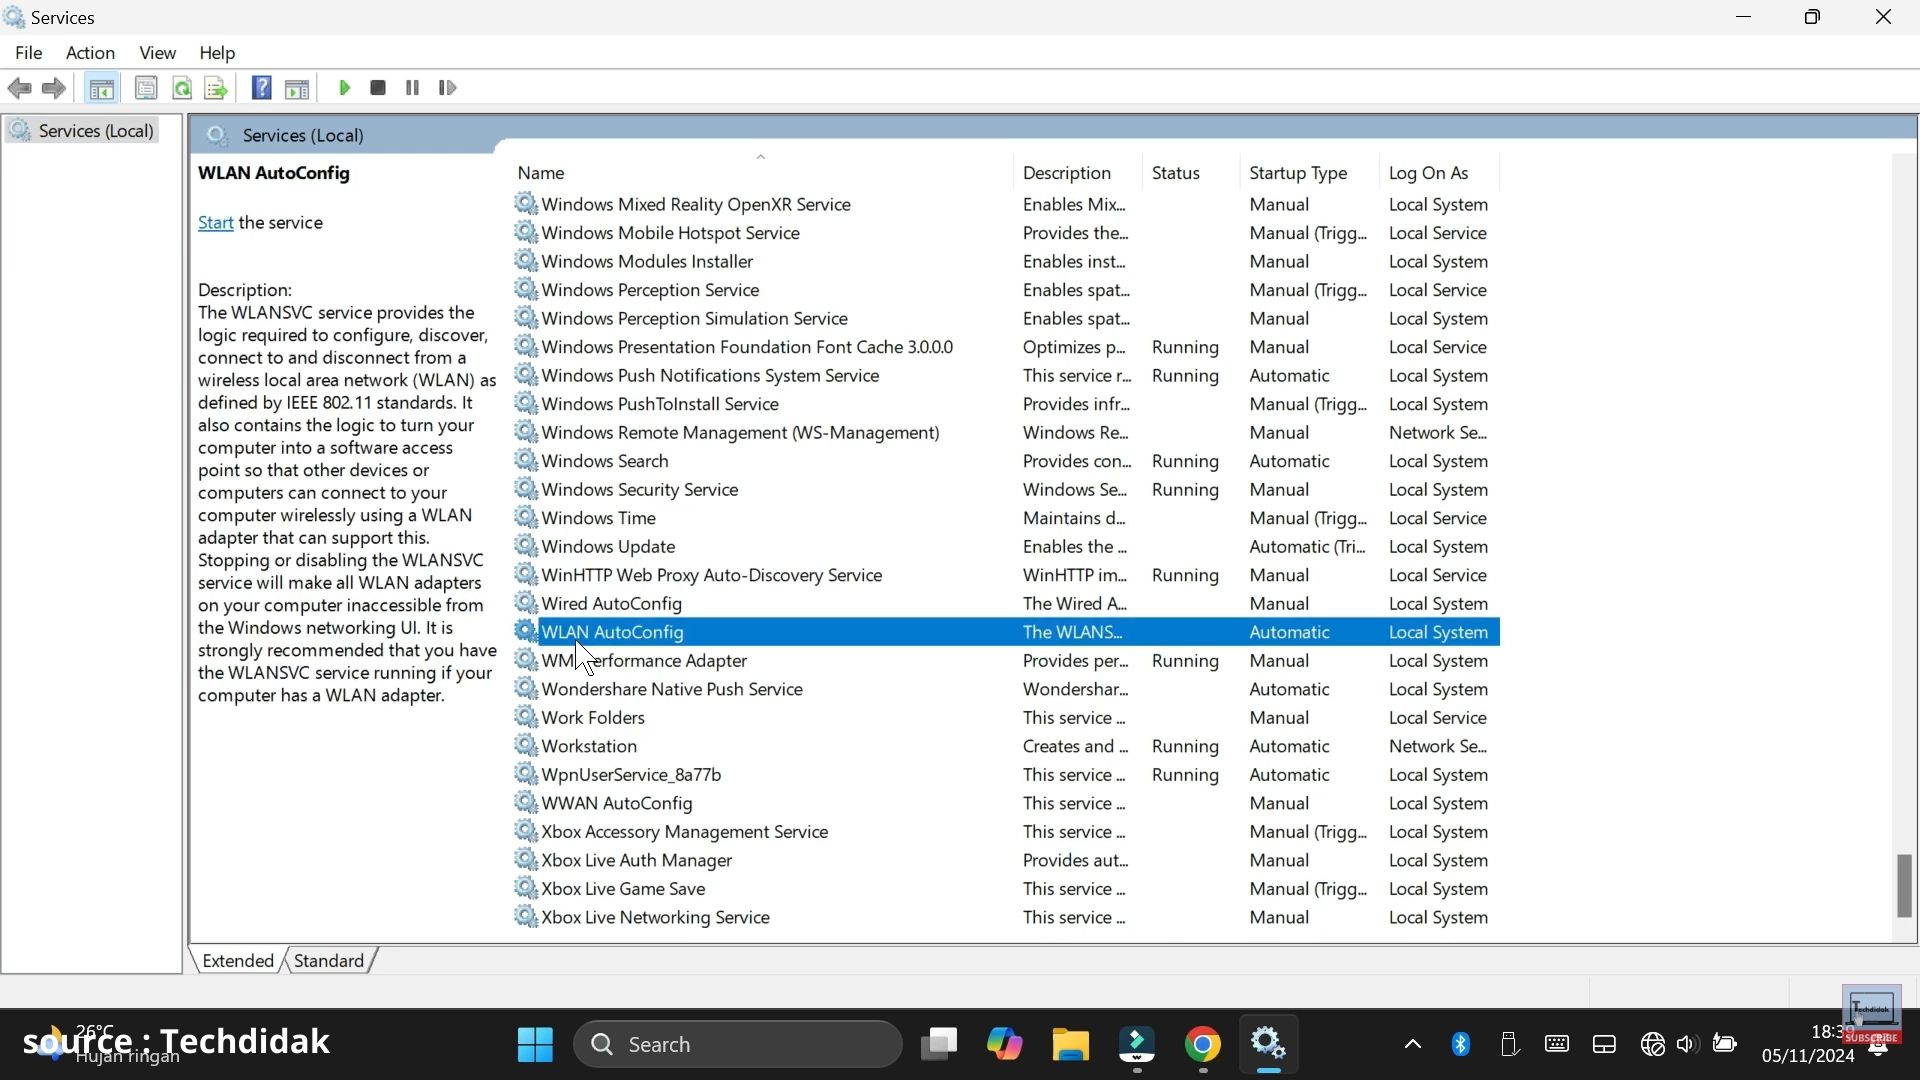1920x1080 pixels.
Task: Click the Start the service link
Action: (215, 222)
